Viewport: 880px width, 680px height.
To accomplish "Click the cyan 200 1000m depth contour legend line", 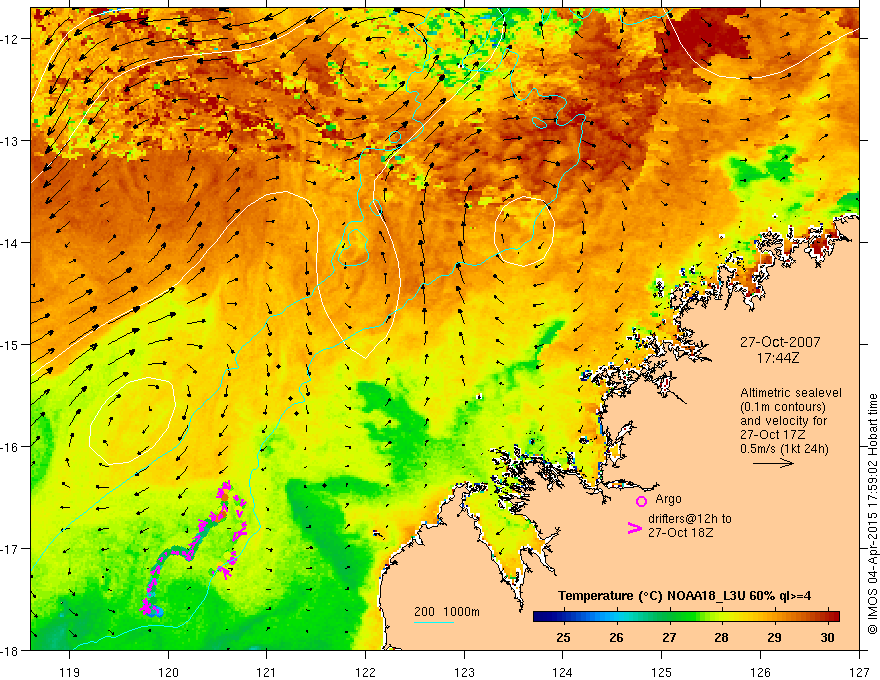I will point(434,622).
